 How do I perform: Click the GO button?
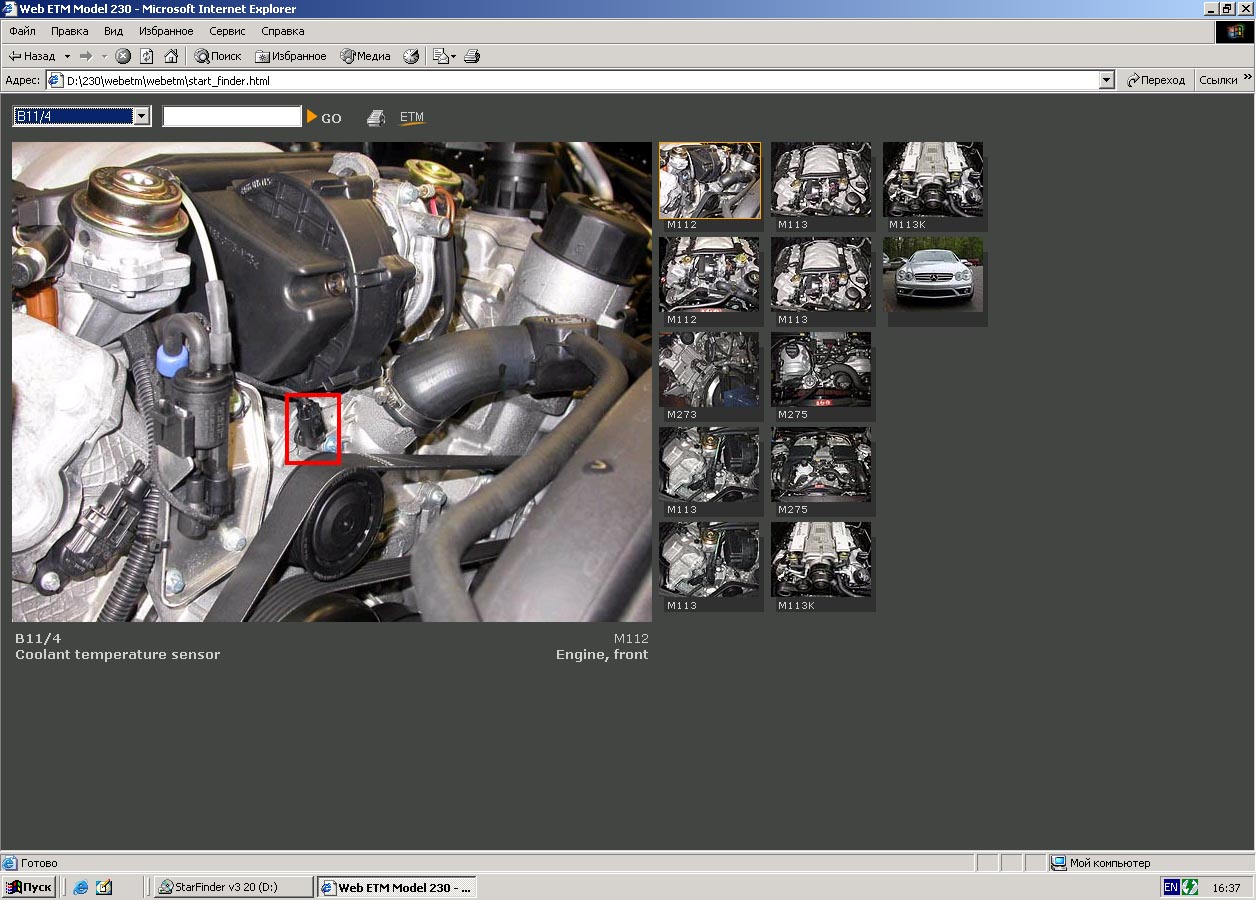click(325, 118)
